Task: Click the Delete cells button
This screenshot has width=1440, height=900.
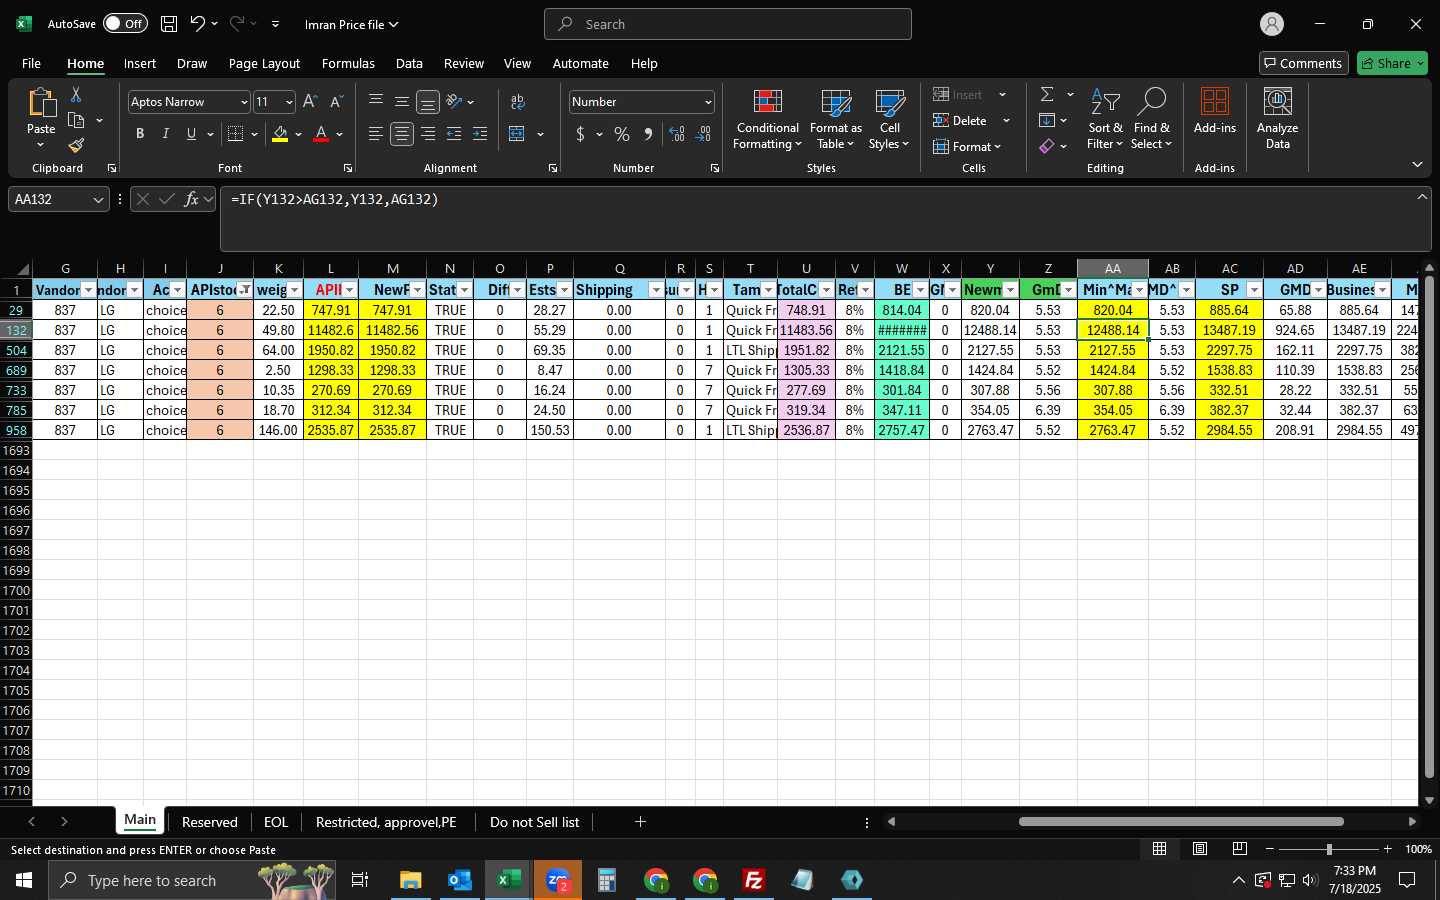Action: (x=961, y=120)
